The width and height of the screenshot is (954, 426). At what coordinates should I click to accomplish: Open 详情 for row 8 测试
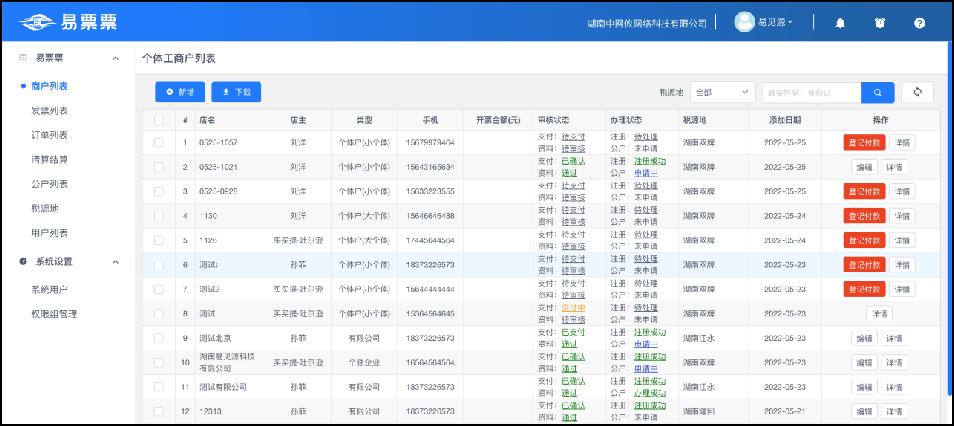coord(880,313)
